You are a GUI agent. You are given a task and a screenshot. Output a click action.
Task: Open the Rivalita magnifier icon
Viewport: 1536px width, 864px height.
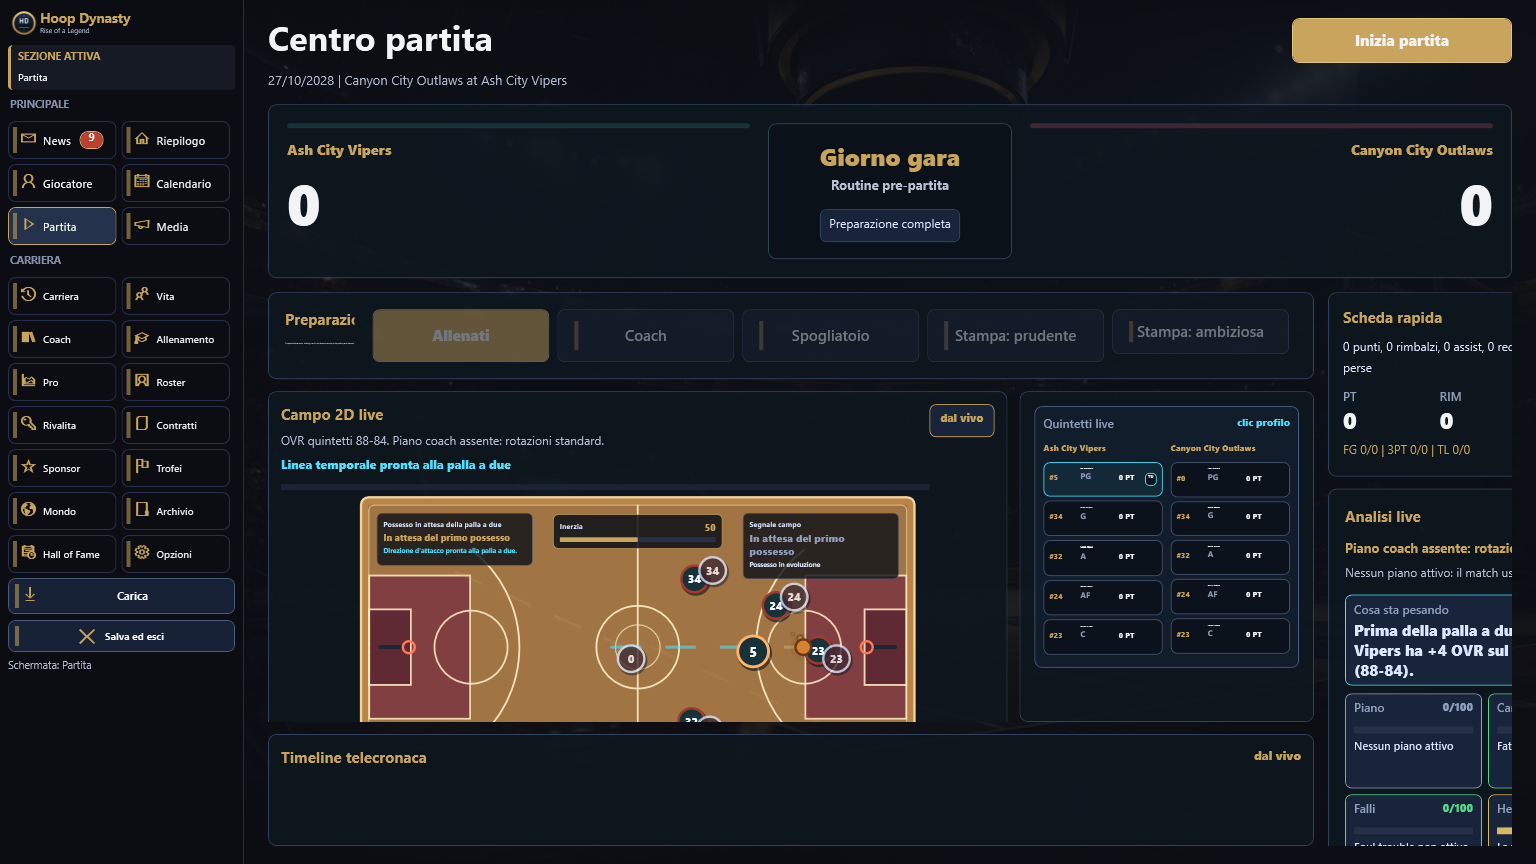pos(28,424)
